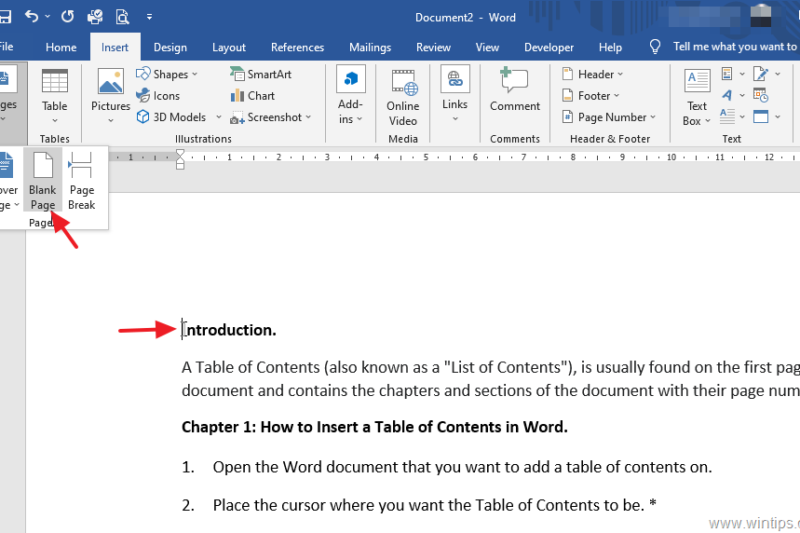This screenshot has height=533, width=800.
Task: Go to the Layout tab
Action: pyautogui.click(x=229, y=47)
